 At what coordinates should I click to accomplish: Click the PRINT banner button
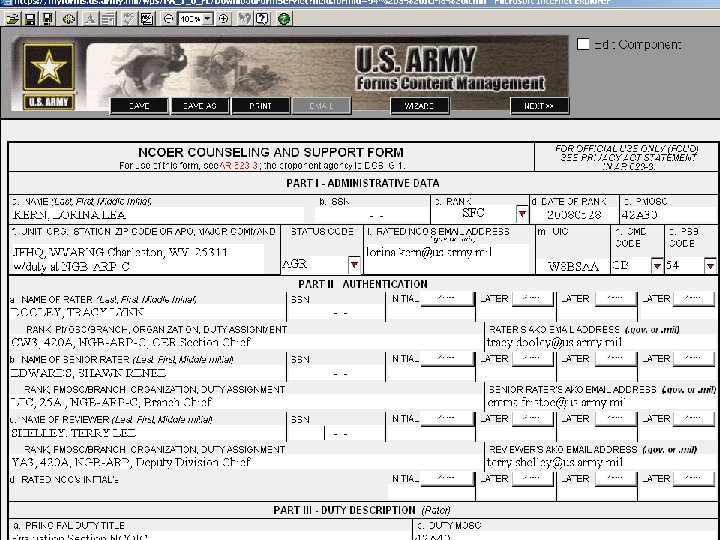[260, 106]
